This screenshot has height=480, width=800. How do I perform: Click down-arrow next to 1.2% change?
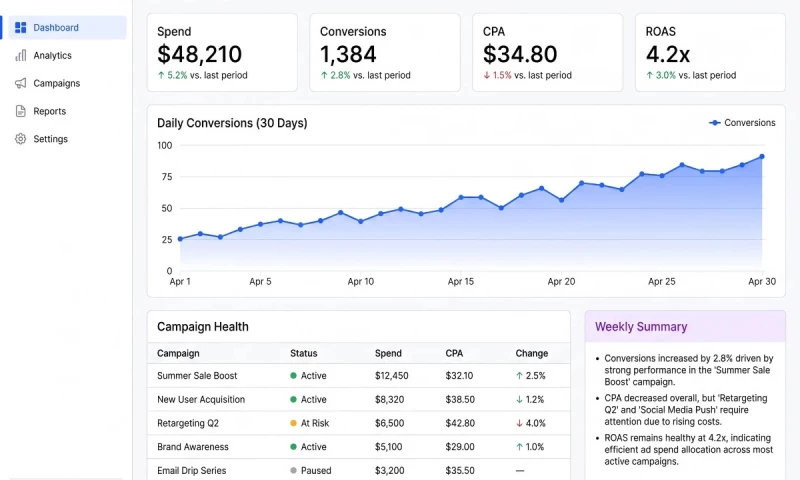pyautogui.click(x=519, y=399)
